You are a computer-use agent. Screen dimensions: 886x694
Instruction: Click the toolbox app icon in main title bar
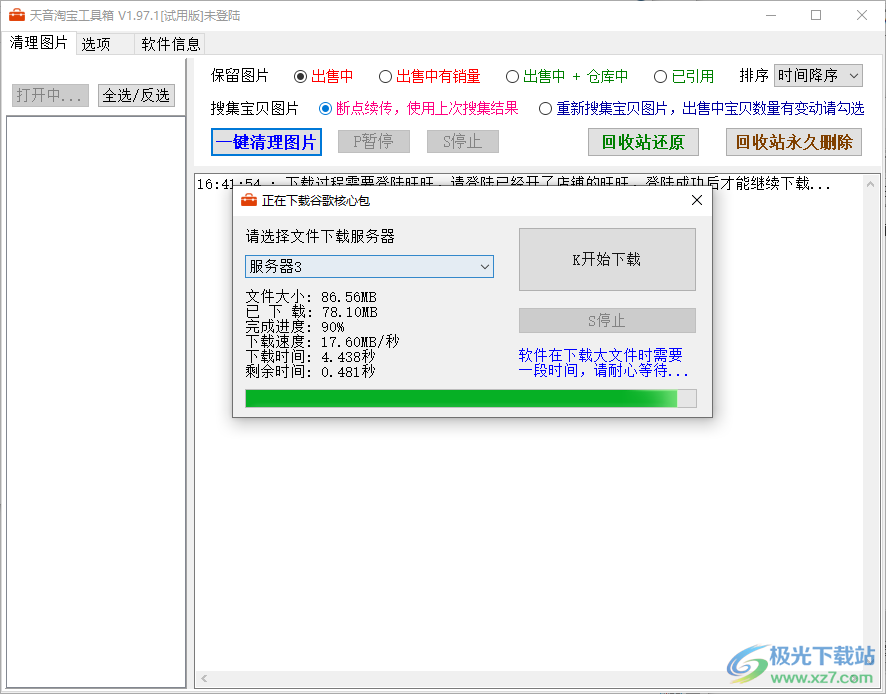coord(17,15)
